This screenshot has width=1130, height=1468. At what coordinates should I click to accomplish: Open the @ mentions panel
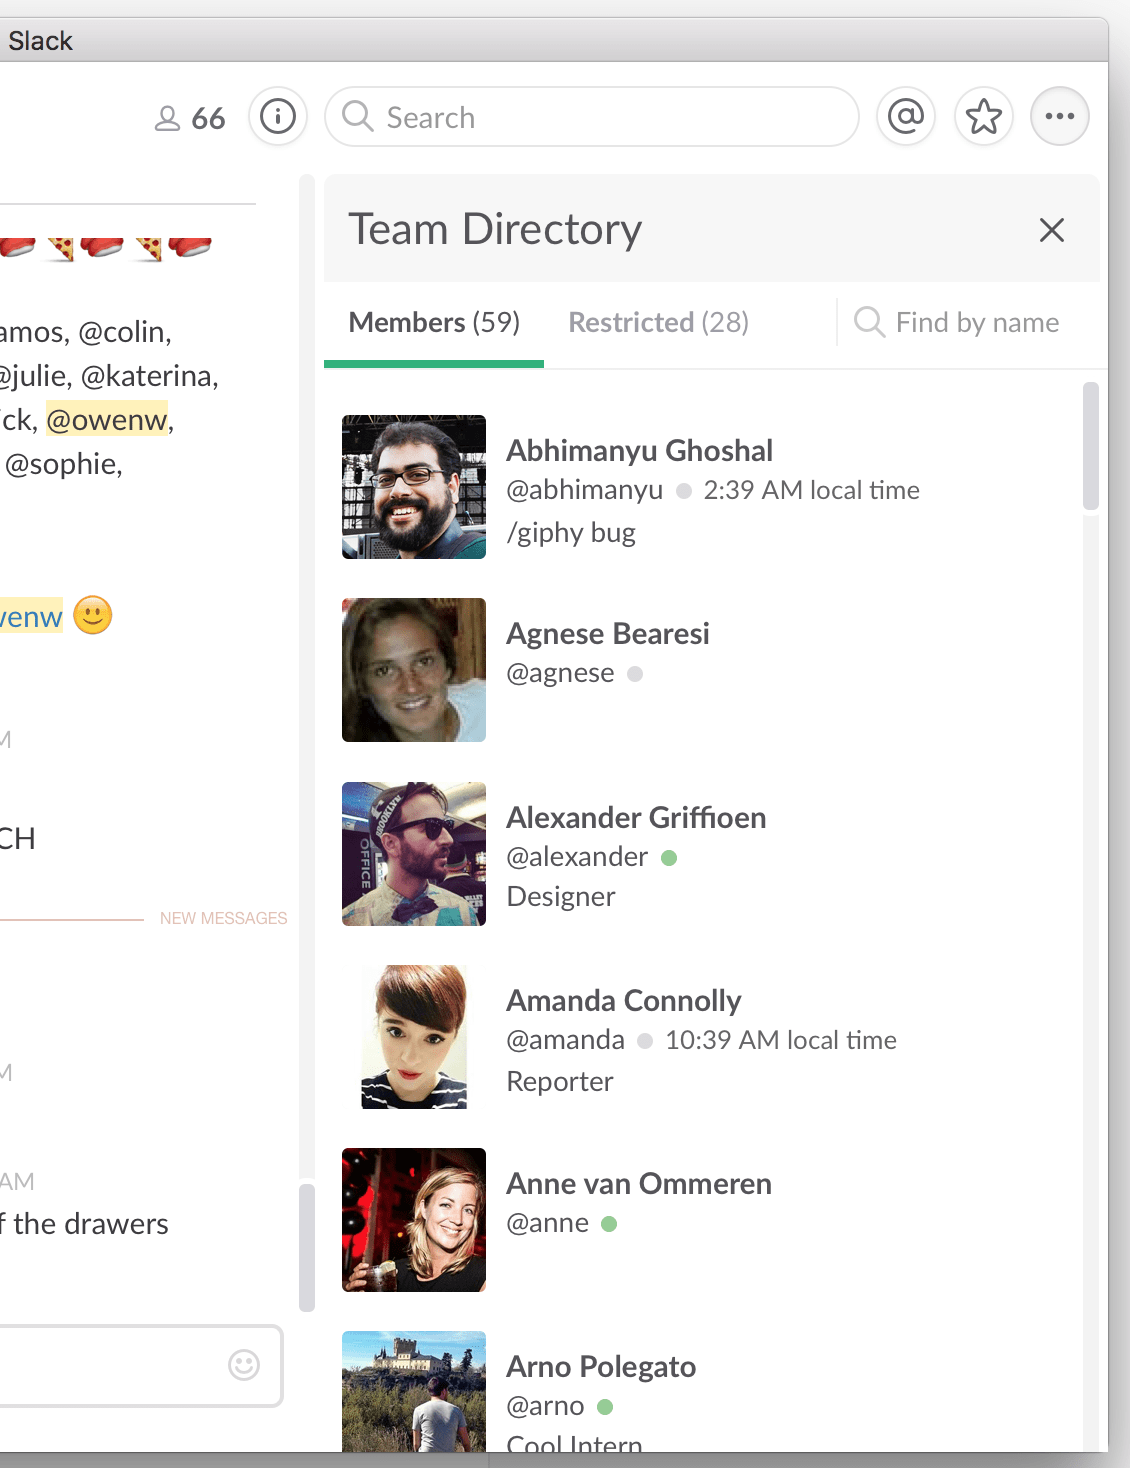(x=905, y=116)
